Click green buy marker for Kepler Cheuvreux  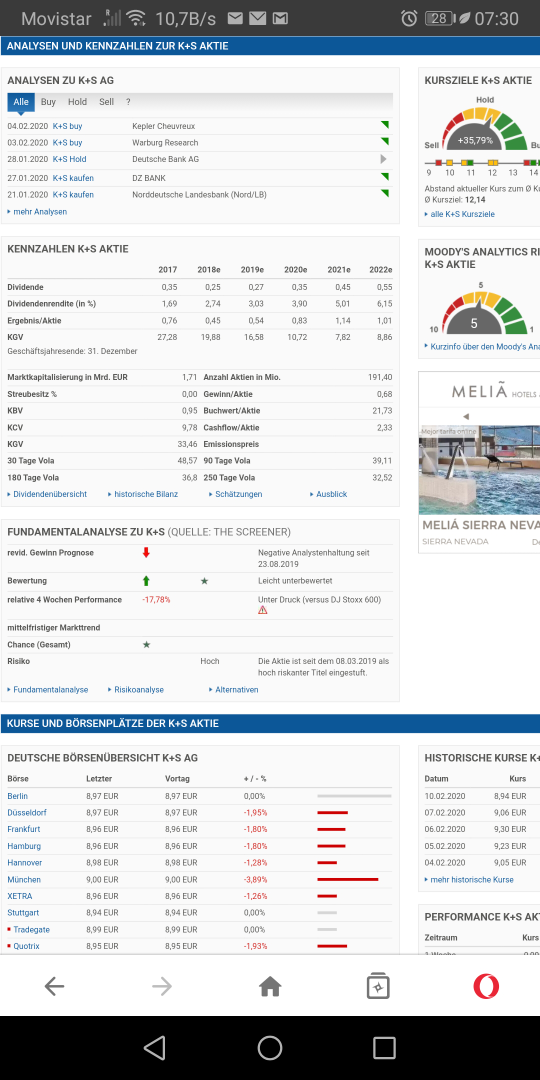coord(384,125)
